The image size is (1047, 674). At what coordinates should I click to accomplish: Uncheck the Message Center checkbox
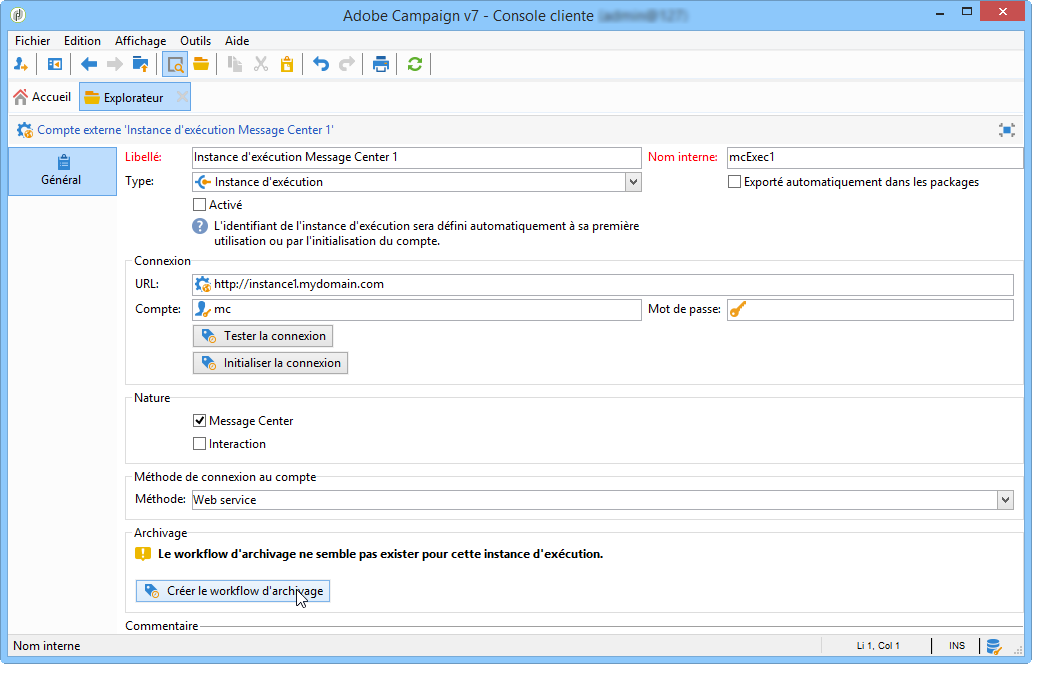tap(199, 421)
